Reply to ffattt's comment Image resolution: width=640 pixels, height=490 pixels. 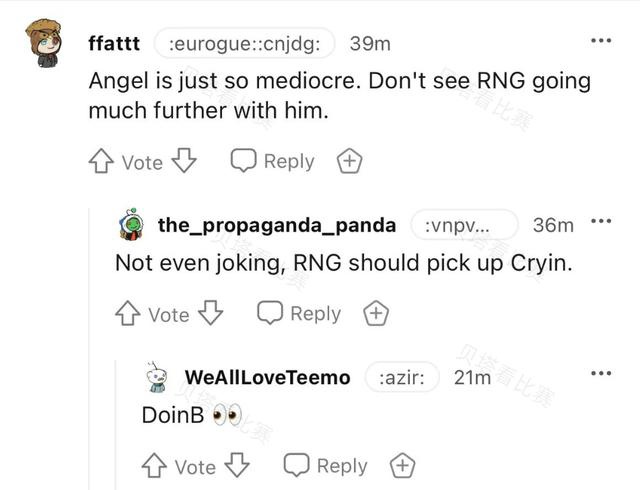point(272,161)
